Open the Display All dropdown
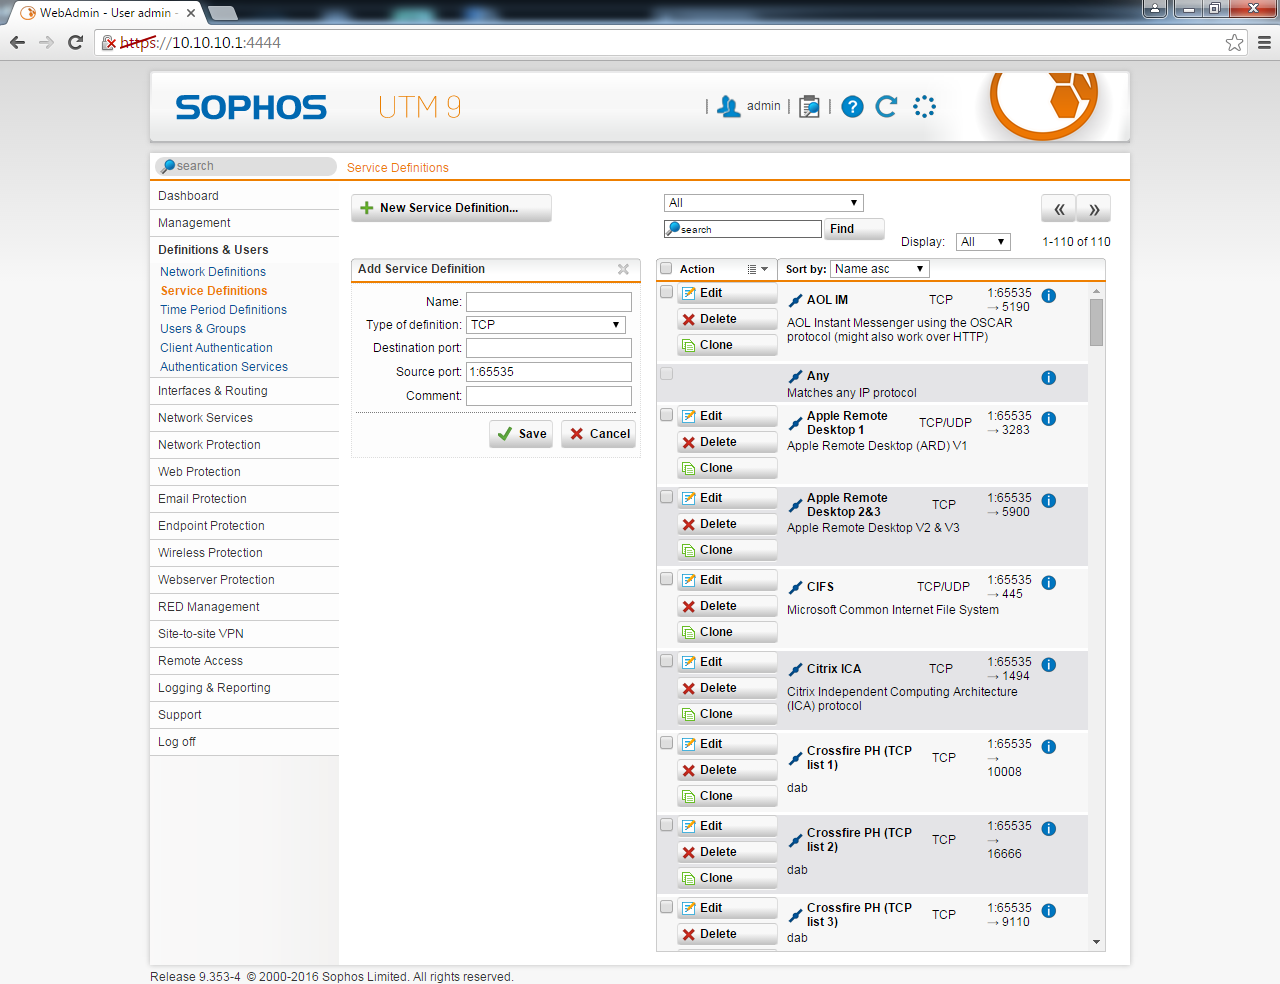The width and height of the screenshot is (1280, 984). (983, 242)
